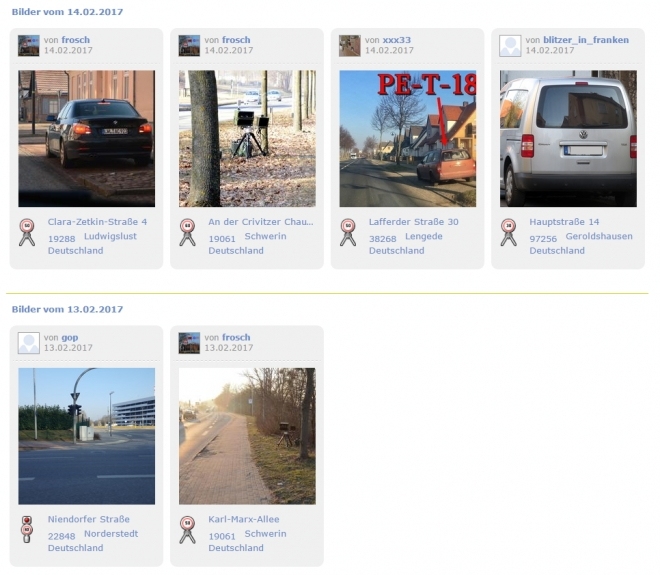The image size is (660, 575).
Task: Open the PE-T-18 red car photo
Action: [x=408, y=138]
